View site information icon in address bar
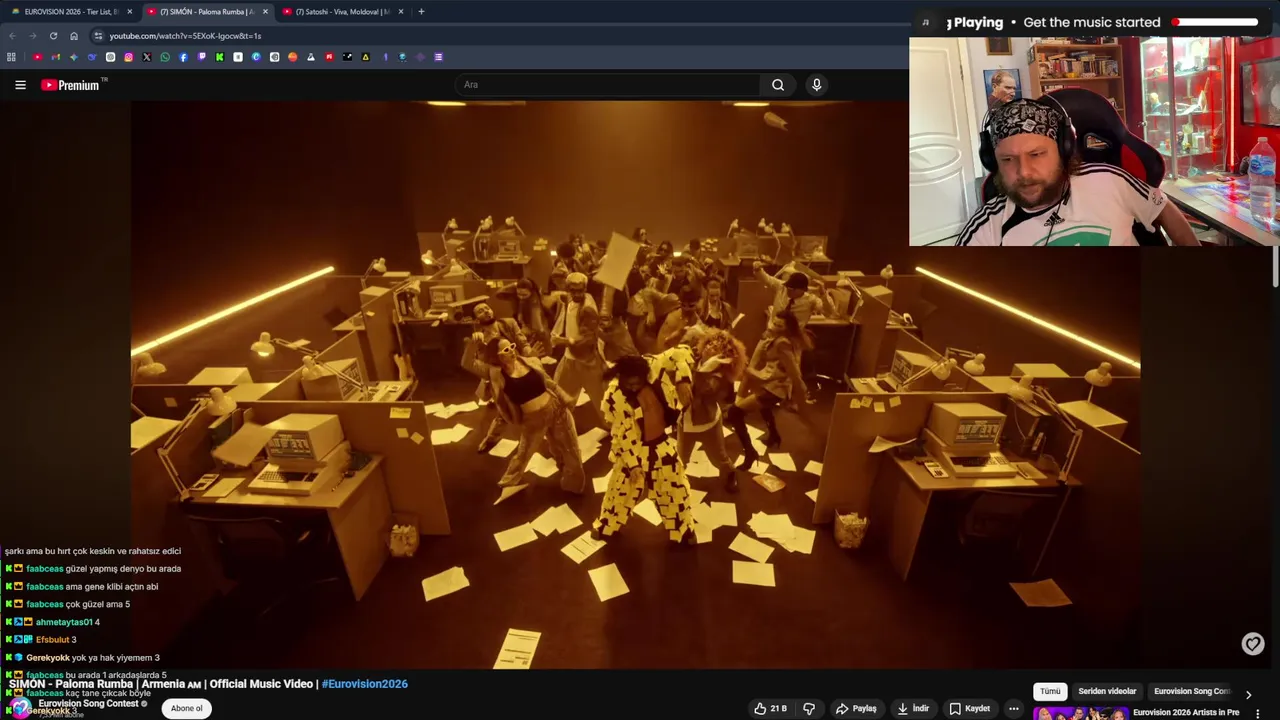1280x720 pixels. pos(98,36)
